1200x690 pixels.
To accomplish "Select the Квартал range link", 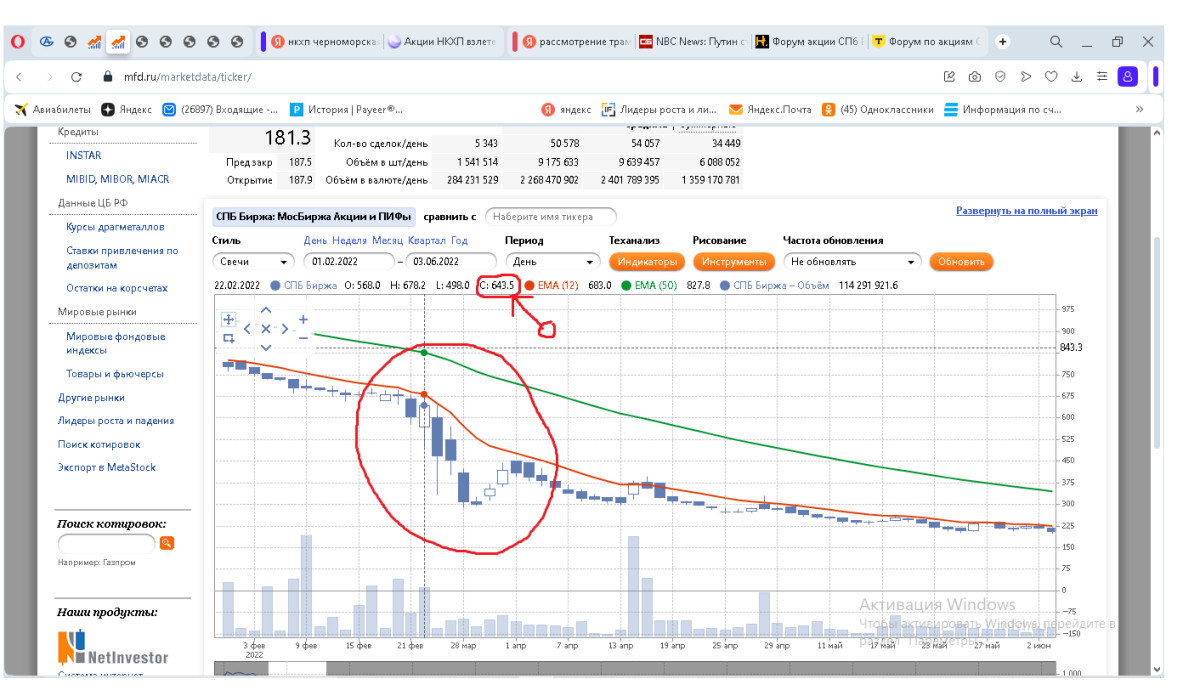I will coord(426,240).
